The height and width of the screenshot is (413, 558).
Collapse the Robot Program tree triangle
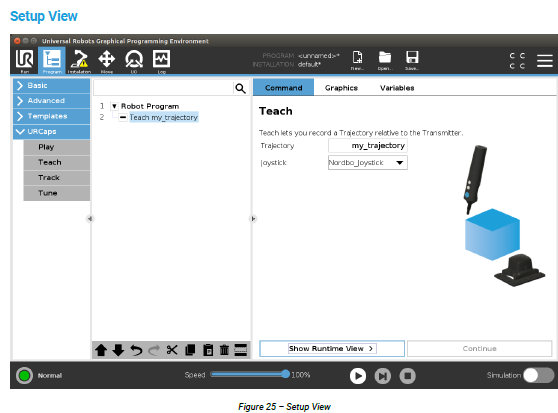[114, 106]
